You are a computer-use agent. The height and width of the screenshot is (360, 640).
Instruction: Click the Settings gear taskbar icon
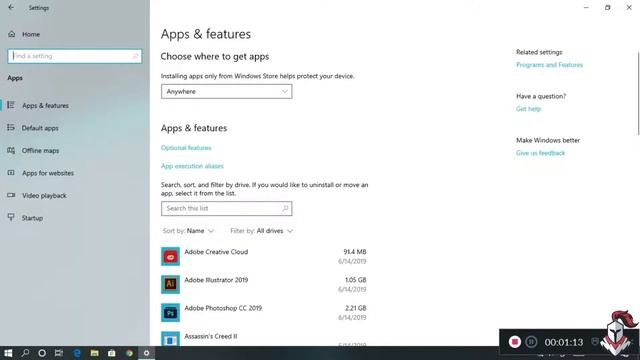(x=147, y=353)
